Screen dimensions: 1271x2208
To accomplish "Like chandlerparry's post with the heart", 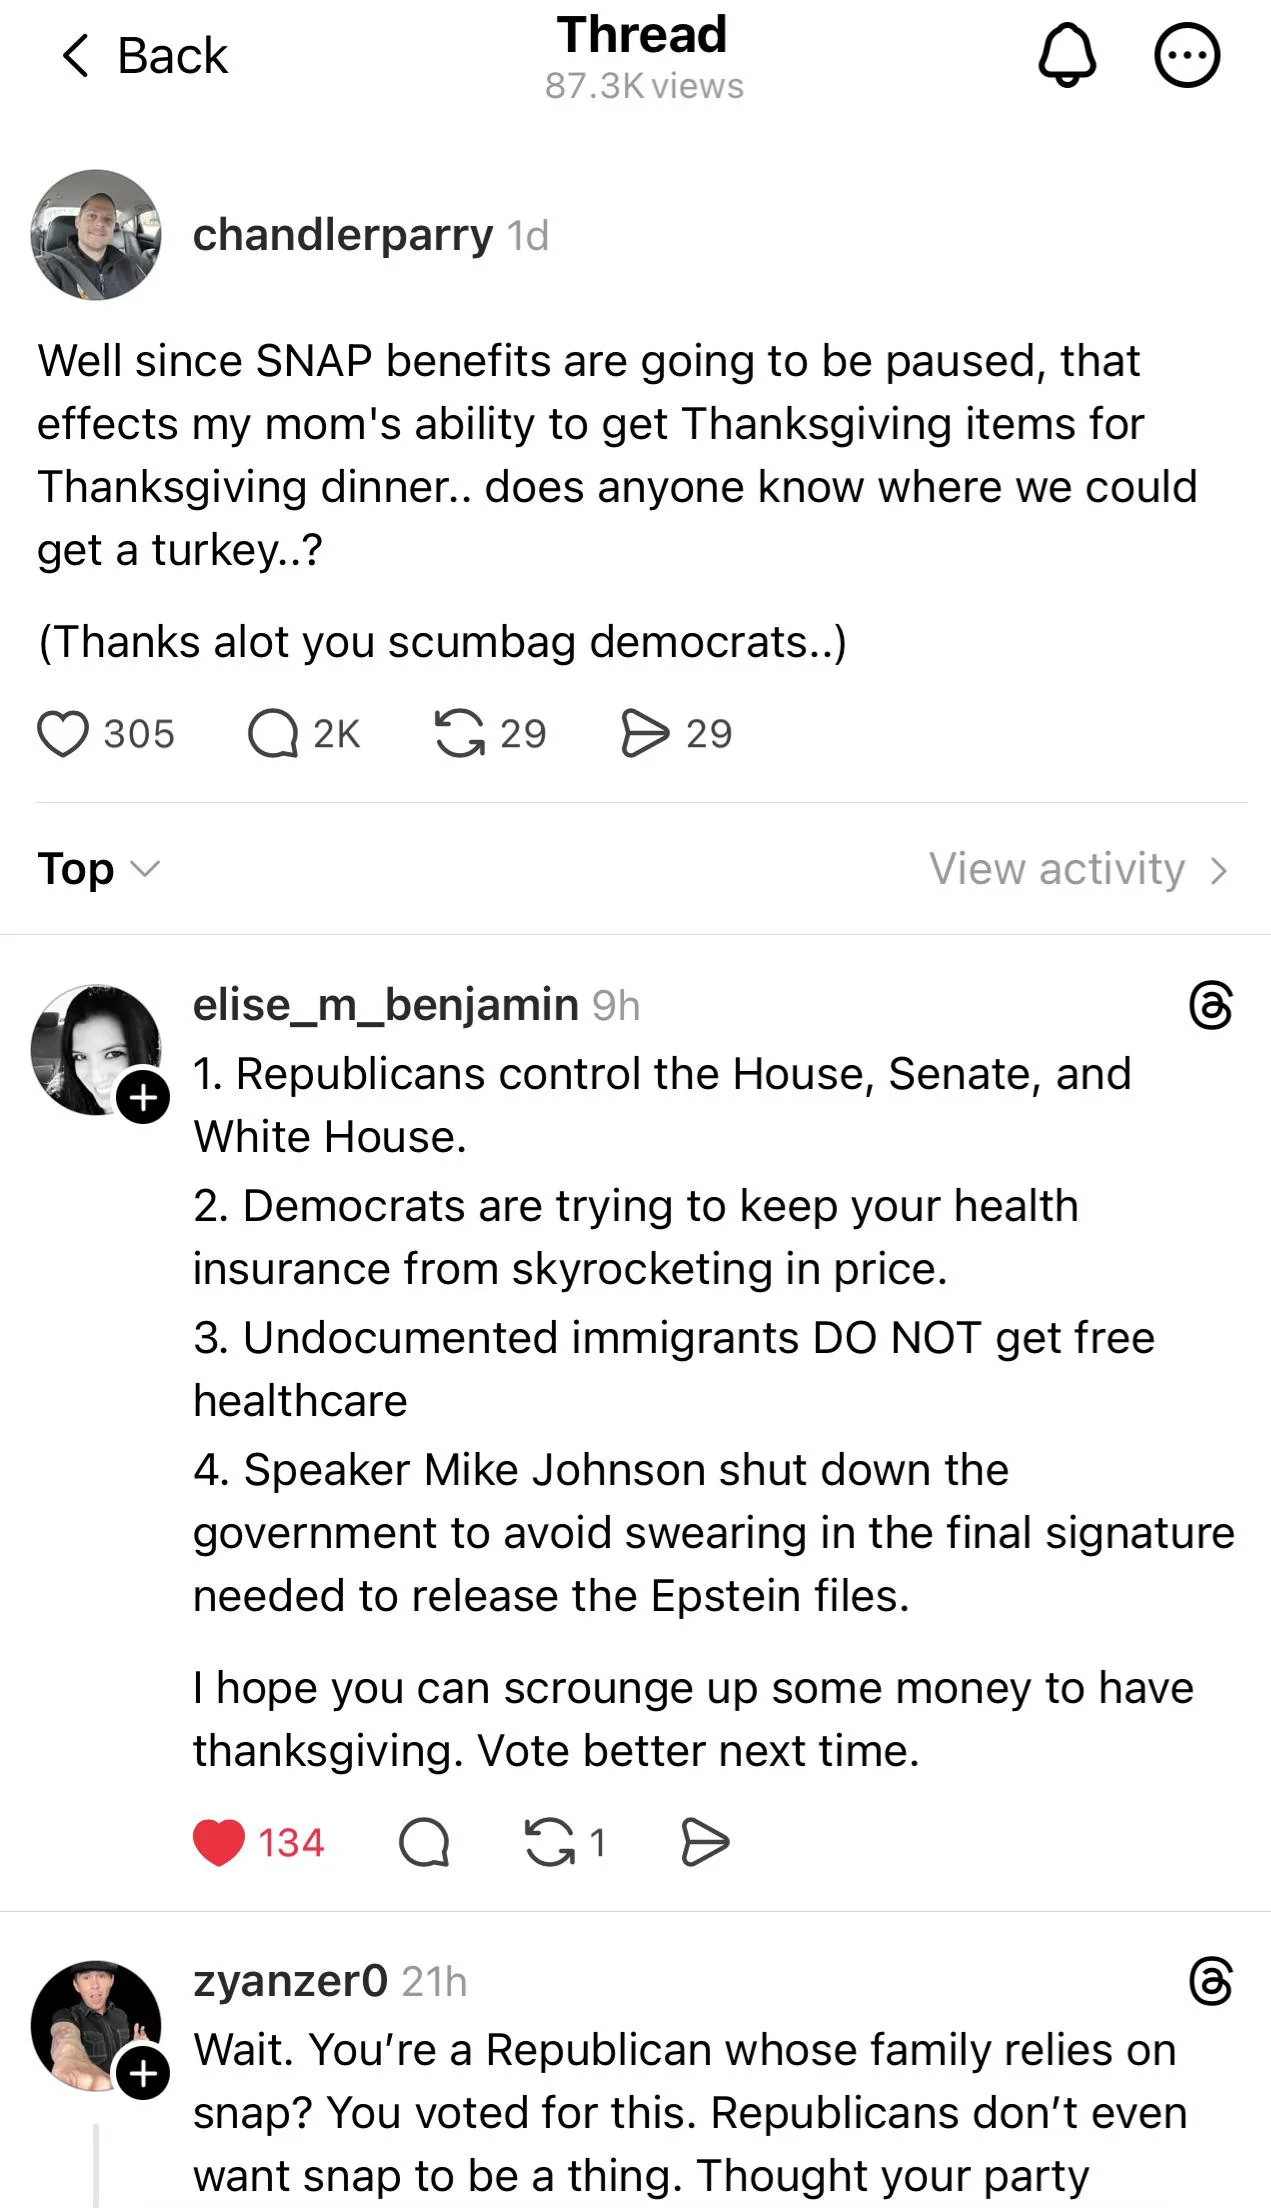I will click(63, 733).
